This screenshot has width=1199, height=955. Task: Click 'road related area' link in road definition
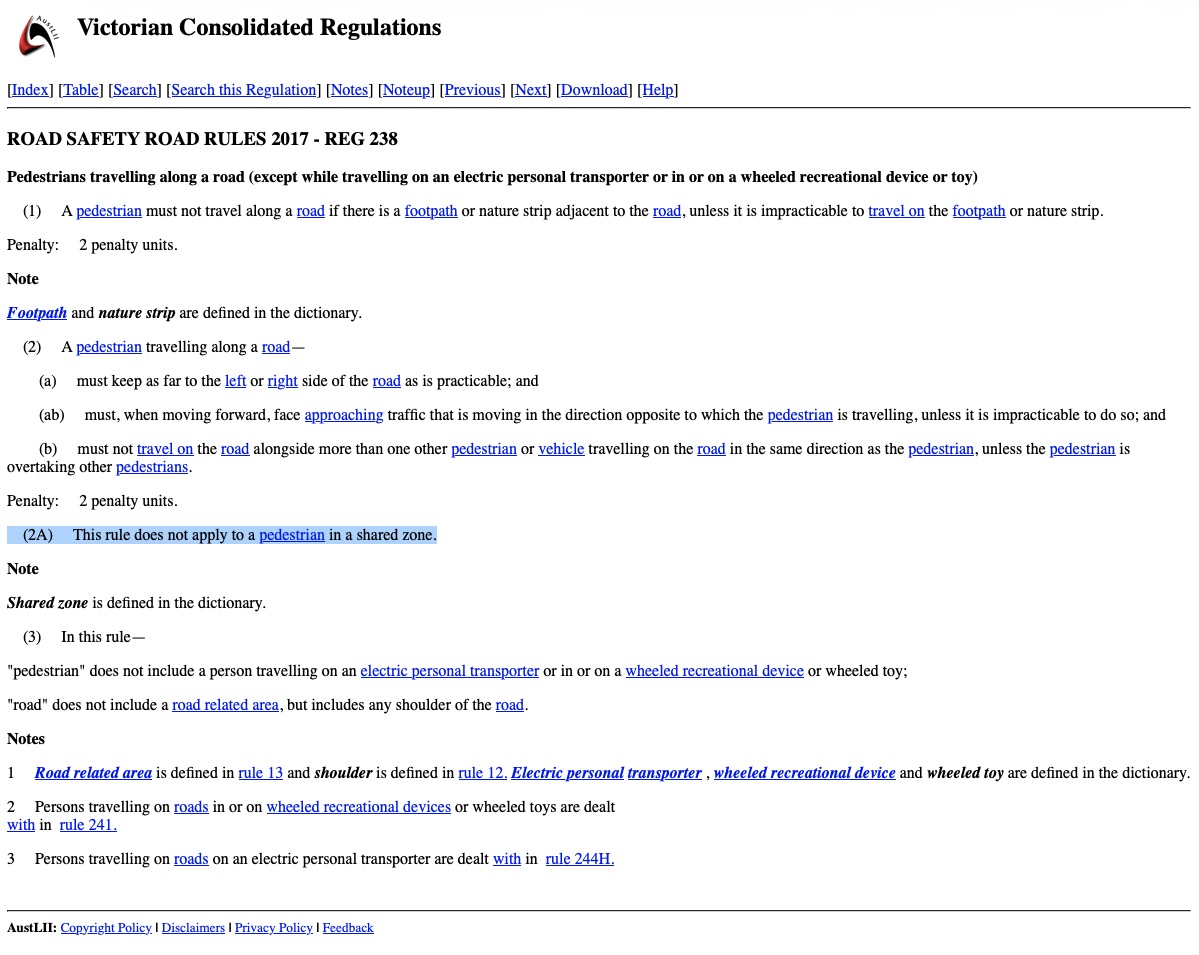(225, 705)
